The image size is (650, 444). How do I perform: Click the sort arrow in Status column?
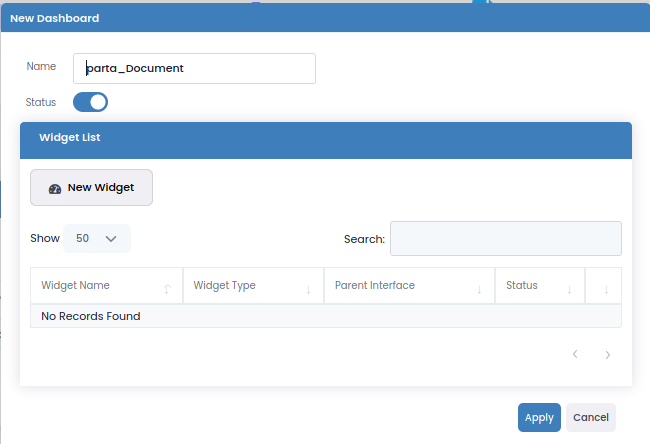(569, 289)
